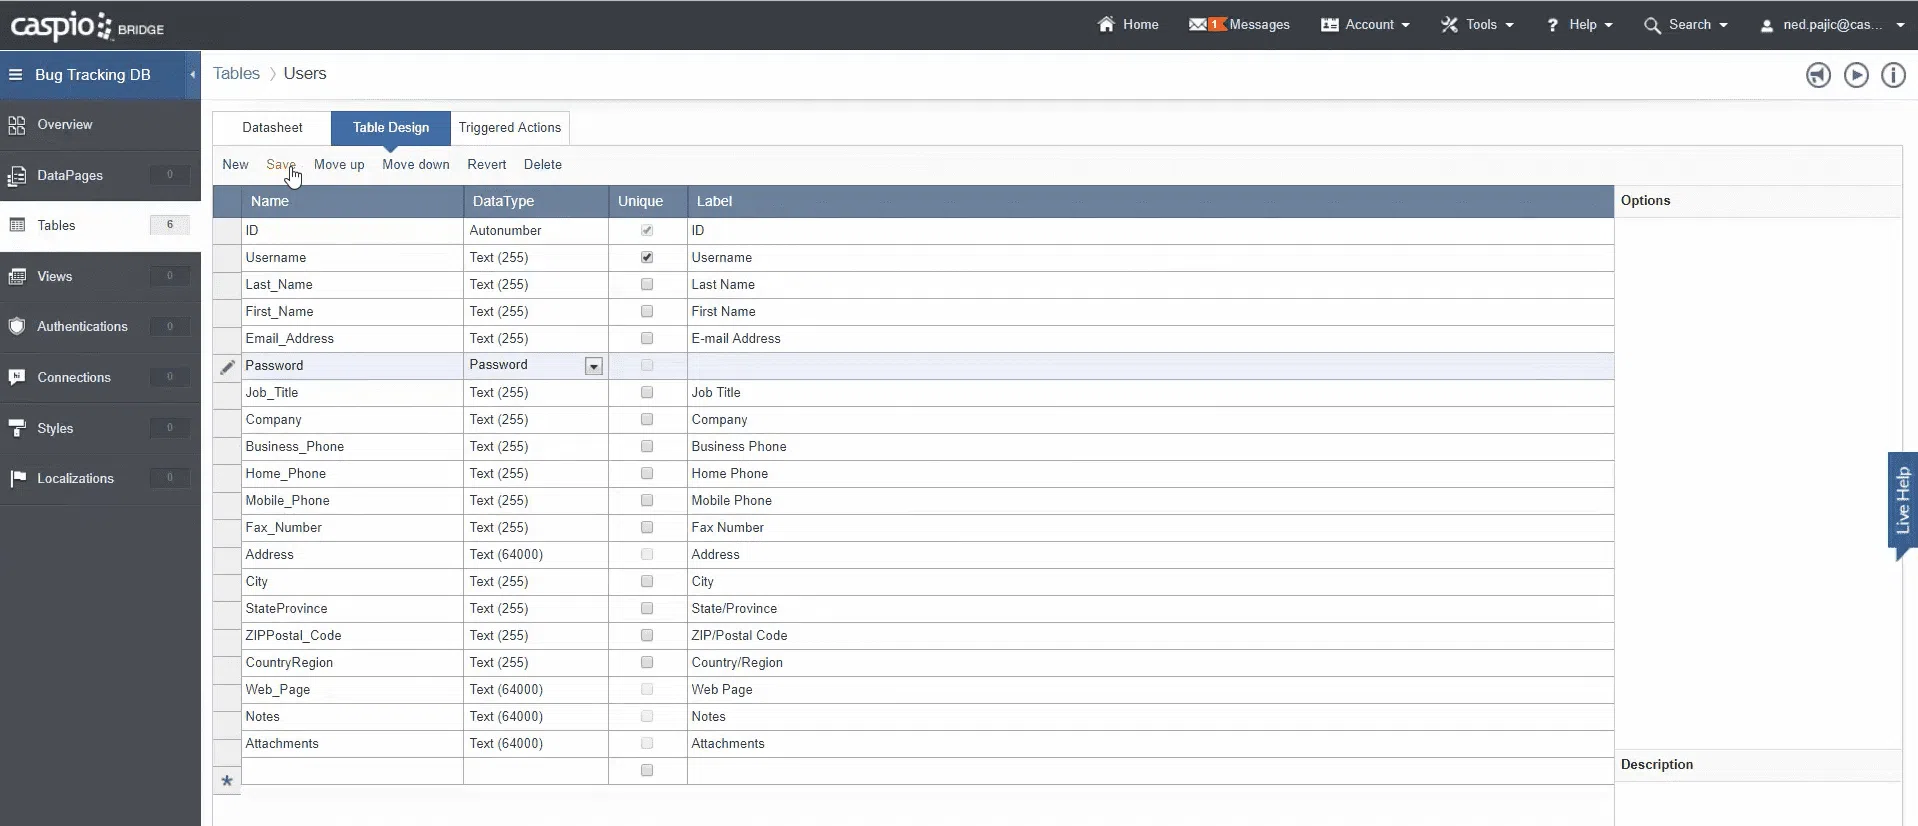Click the Tables breadcrumb link

[x=236, y=74]
